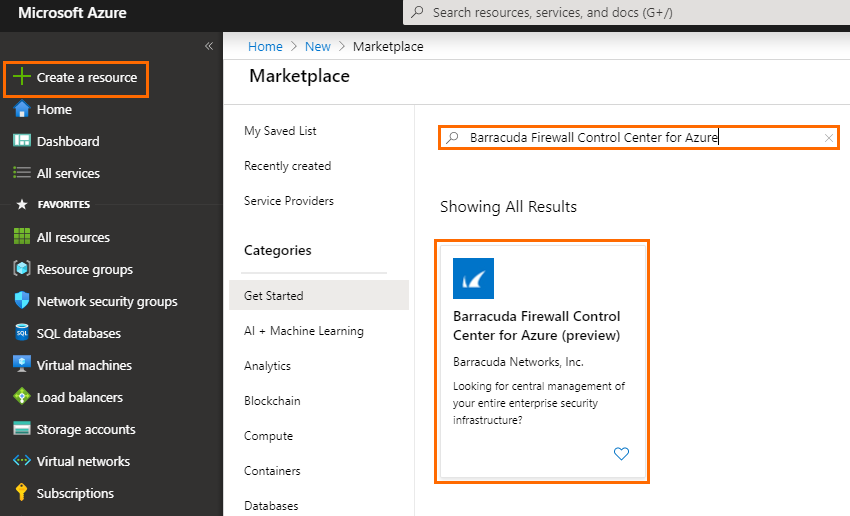The width and height of the screenshot is (850, 516).
Task: Open Resource groups in favorites
Action: coord(85,269)
